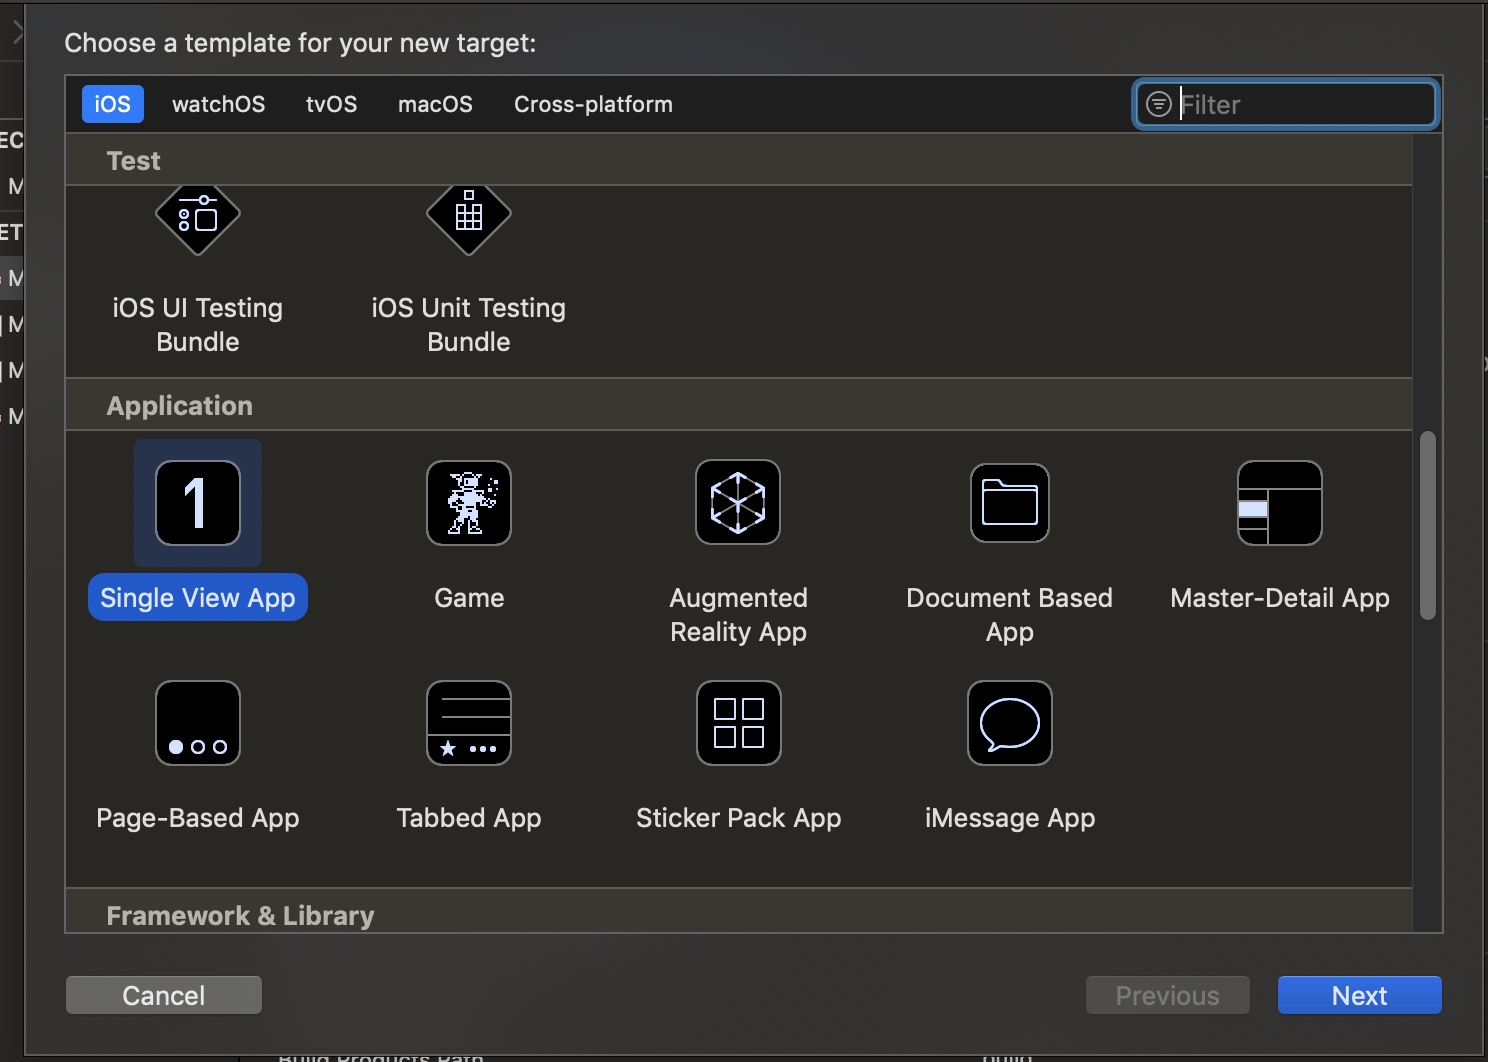Open the Cross-platform tab
The height and width of the screenshot is (1062, 1488).
(593, 104)
